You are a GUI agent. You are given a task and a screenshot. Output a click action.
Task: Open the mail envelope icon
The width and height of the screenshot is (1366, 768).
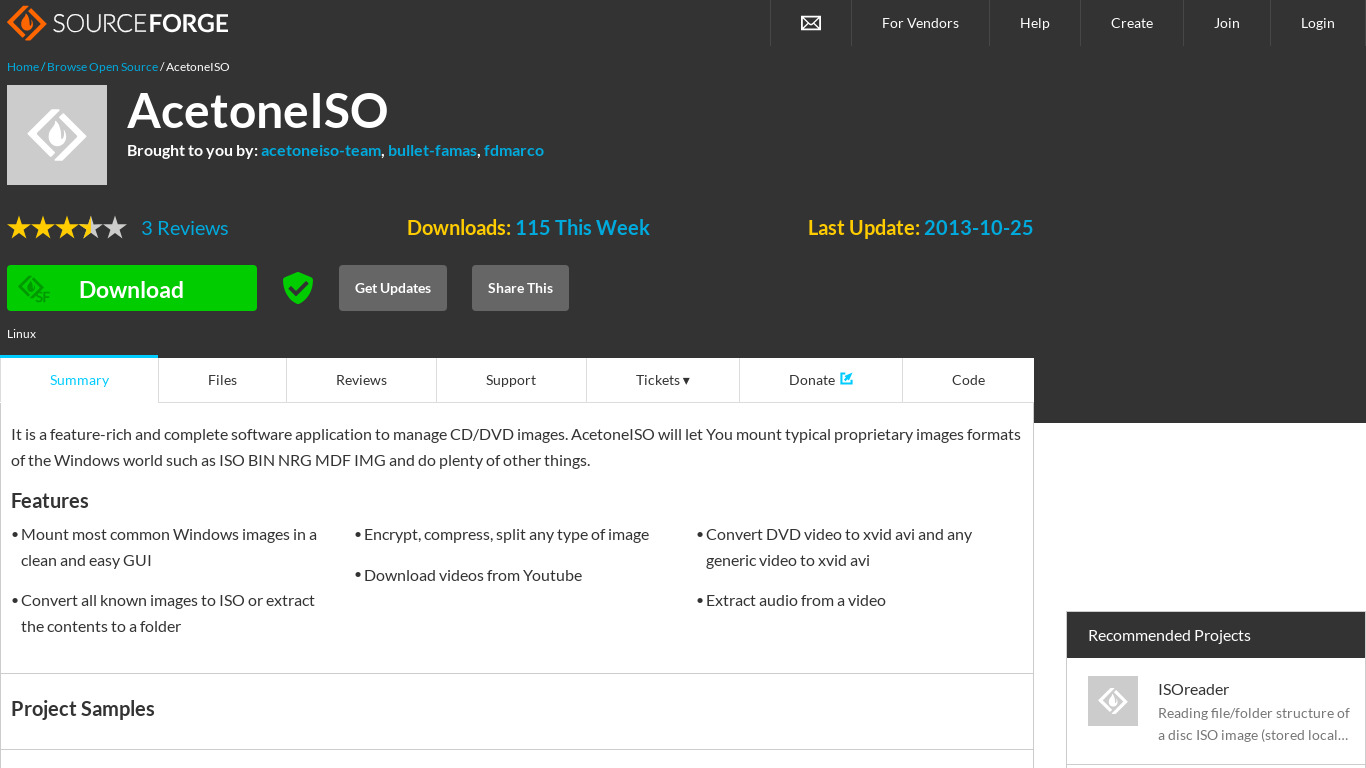[811, 23]
